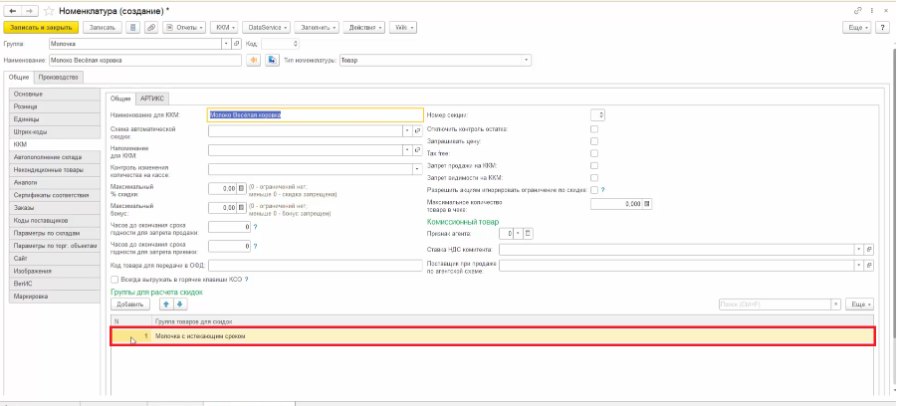The image size is (900, 406).
Task: Move discount group up with blue arrow
Action: pyautogui.click(x=166, y=304)
